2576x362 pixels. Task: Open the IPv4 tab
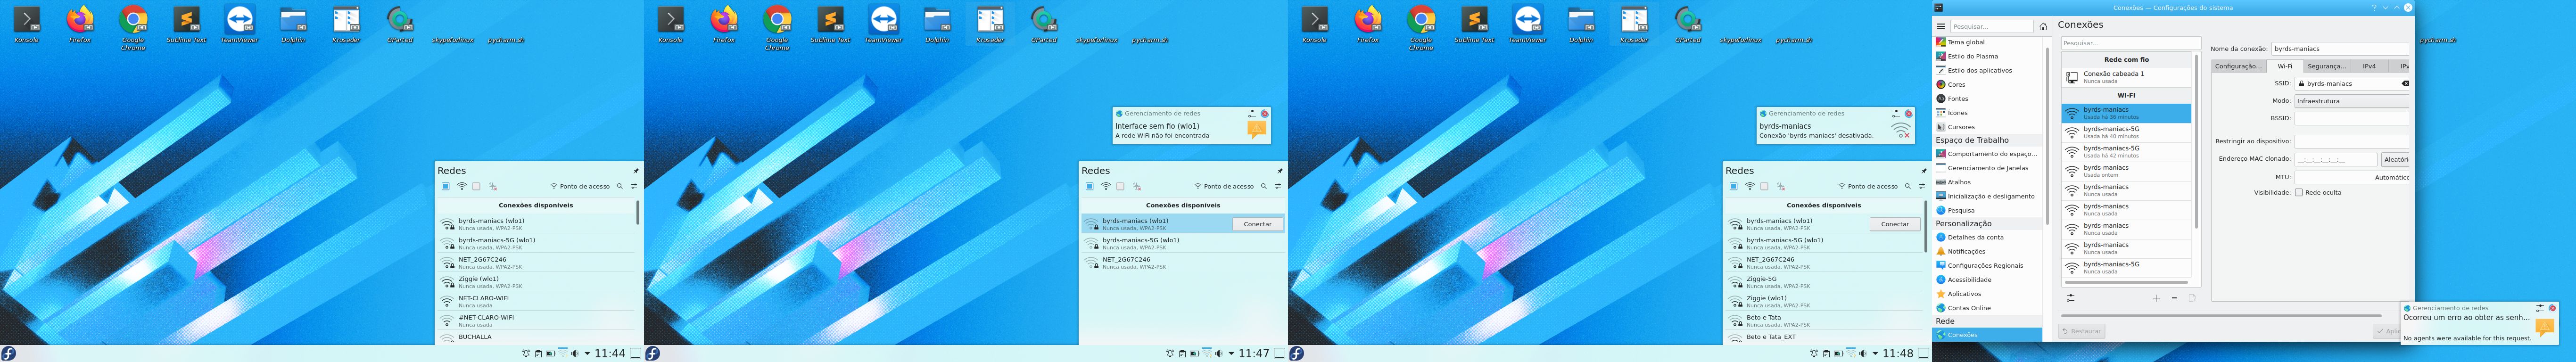click(x=2369, y=66)
